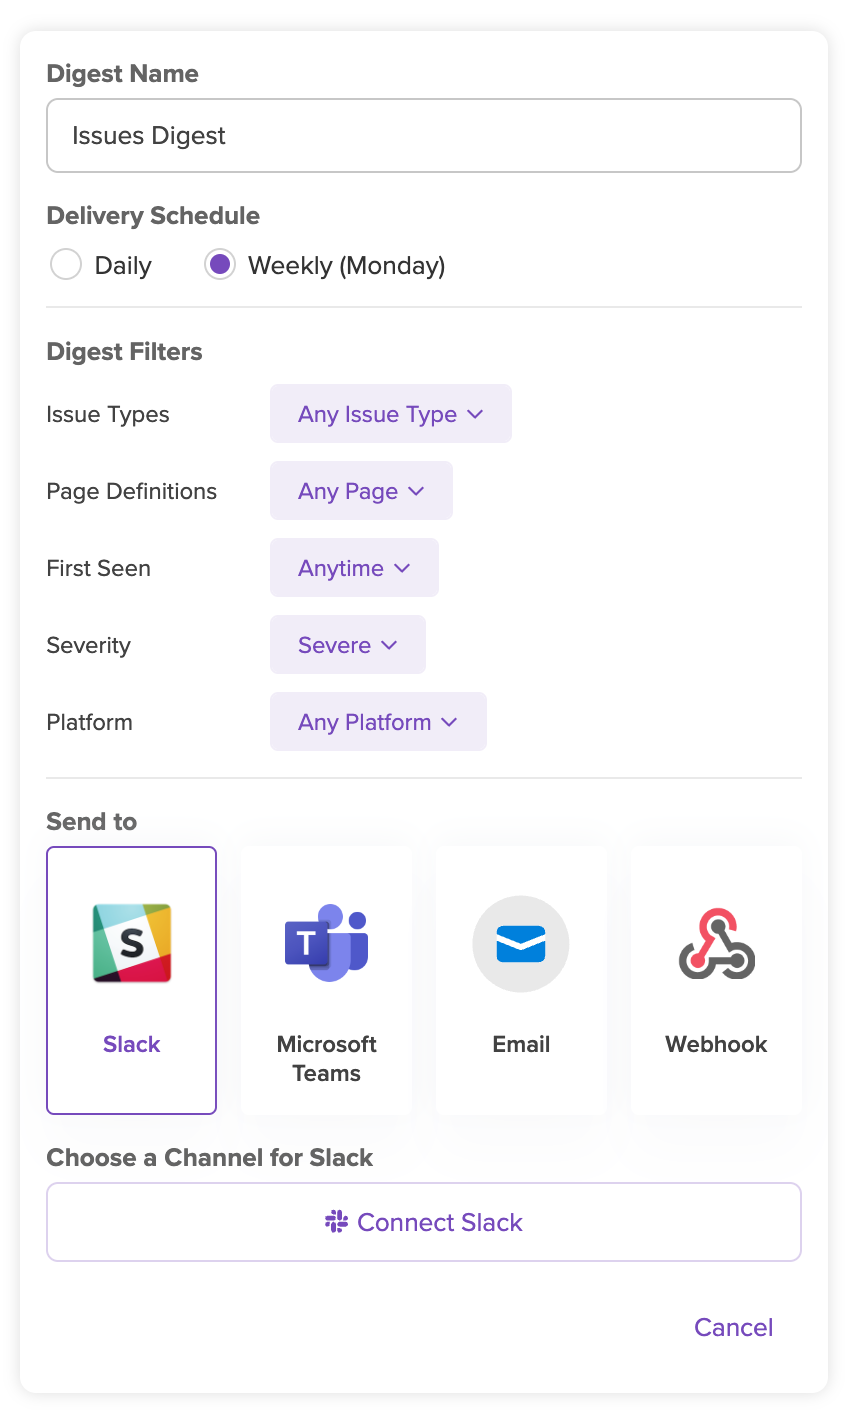This screenshot has width=858, height=1420.
Task: Choose the Webhook destination label
Action: click(x=716, y=1044)
